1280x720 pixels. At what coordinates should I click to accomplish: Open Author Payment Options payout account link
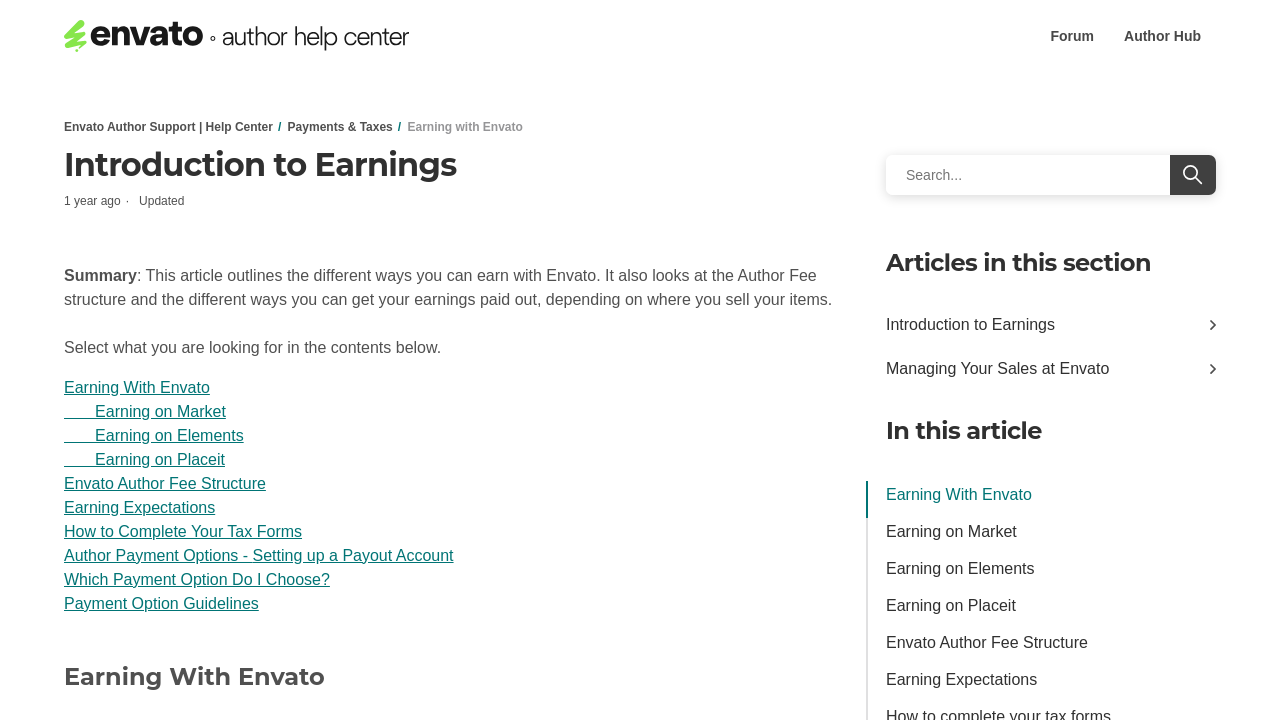pos(258,556)
